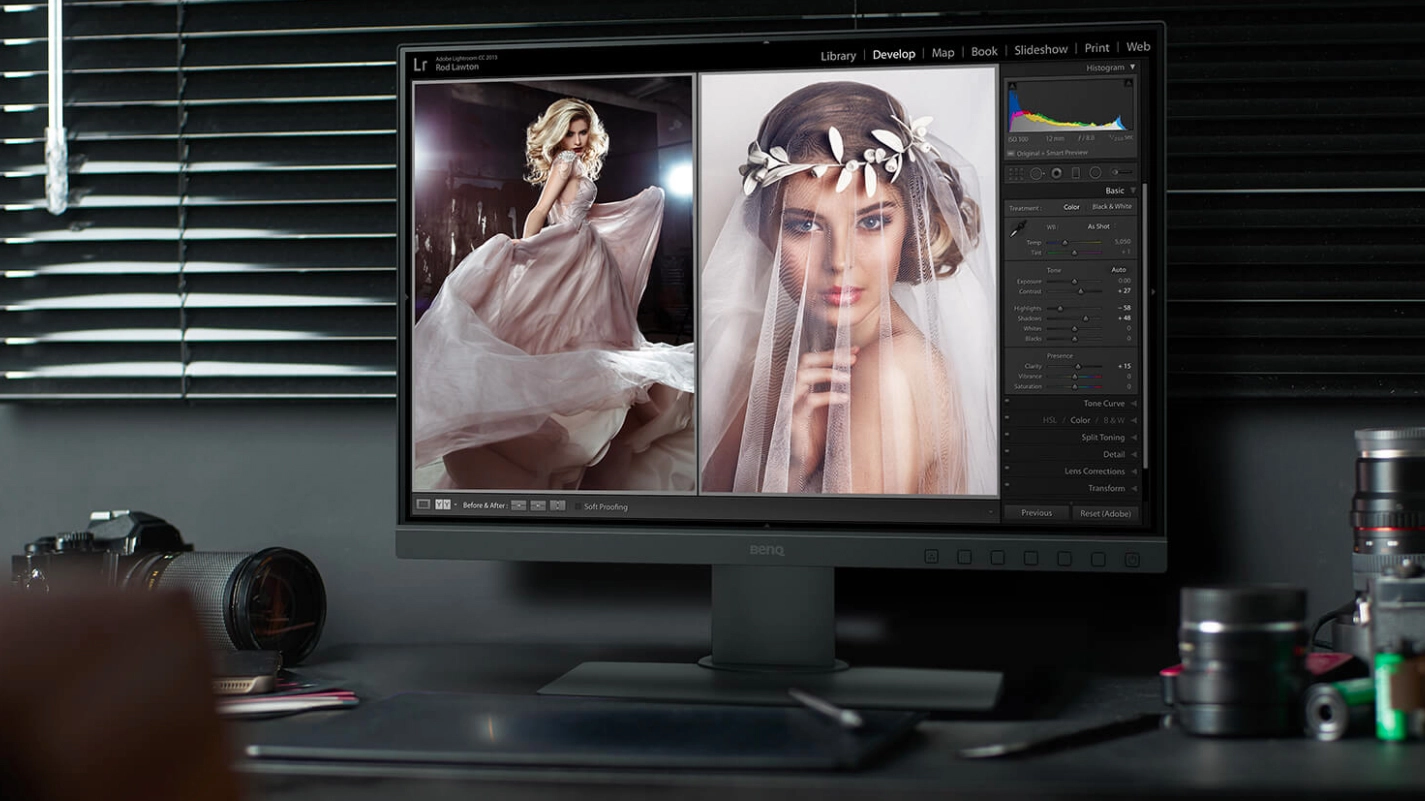Collapse the Histogram panel

1132,68
